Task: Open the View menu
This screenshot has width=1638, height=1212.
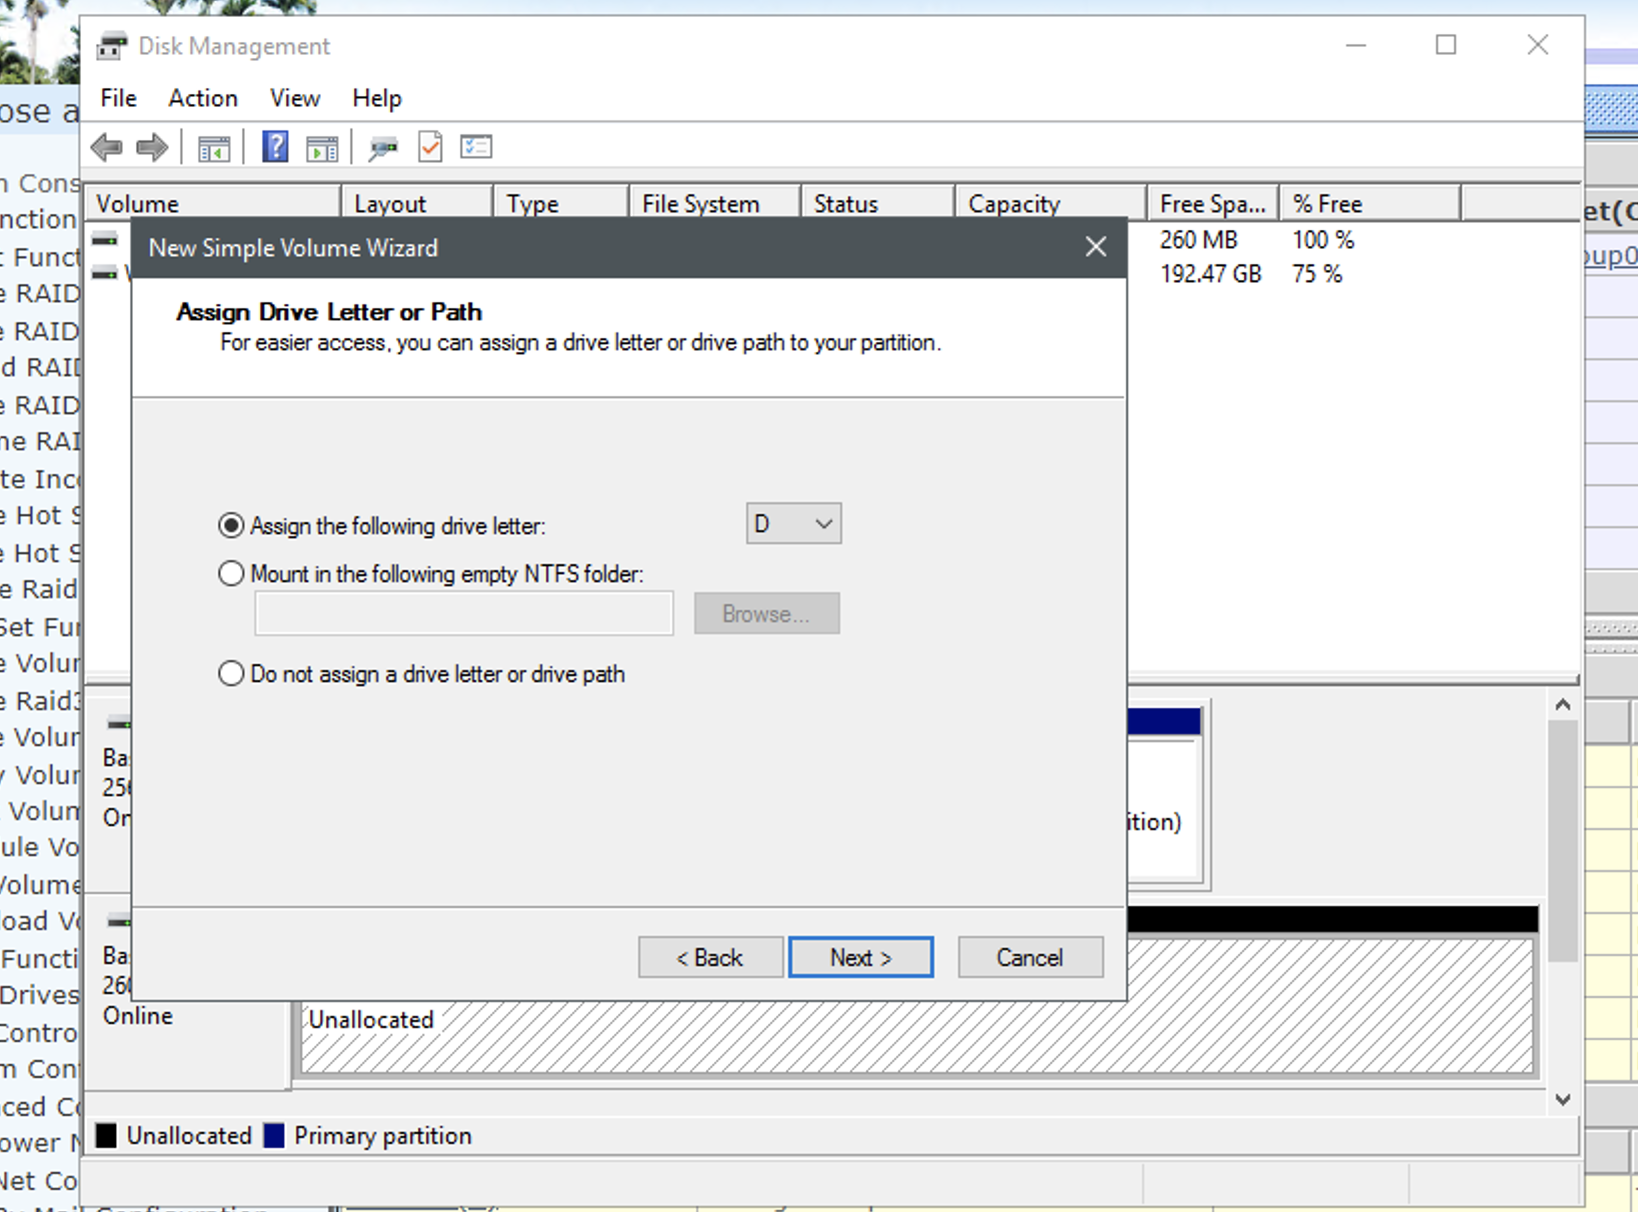Action: 295,98
